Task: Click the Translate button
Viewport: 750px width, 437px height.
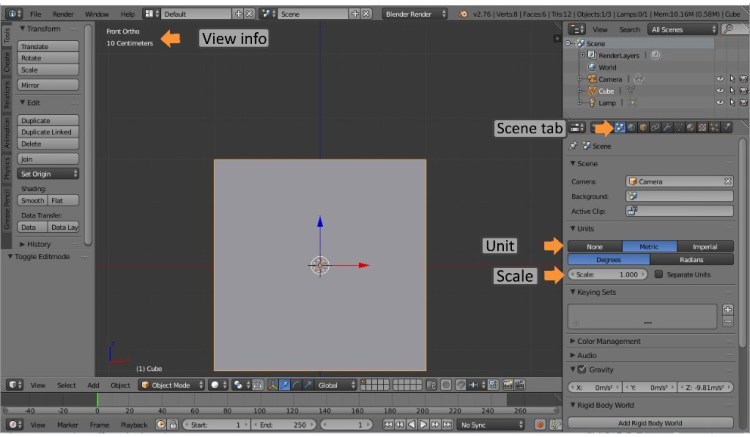Action: click(48, 46)
